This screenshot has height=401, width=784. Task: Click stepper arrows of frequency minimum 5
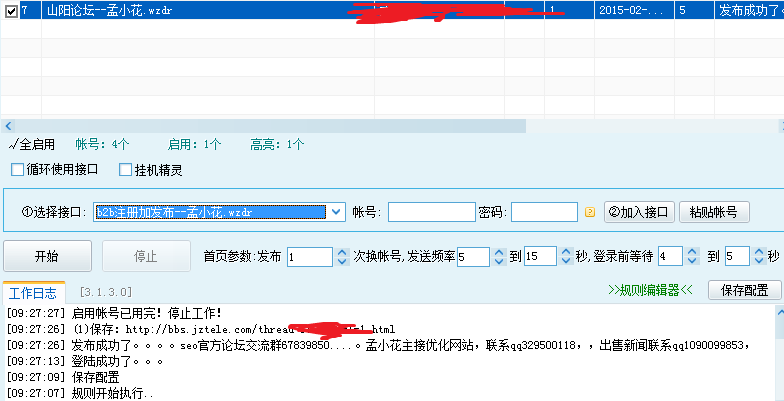point(498,256)
